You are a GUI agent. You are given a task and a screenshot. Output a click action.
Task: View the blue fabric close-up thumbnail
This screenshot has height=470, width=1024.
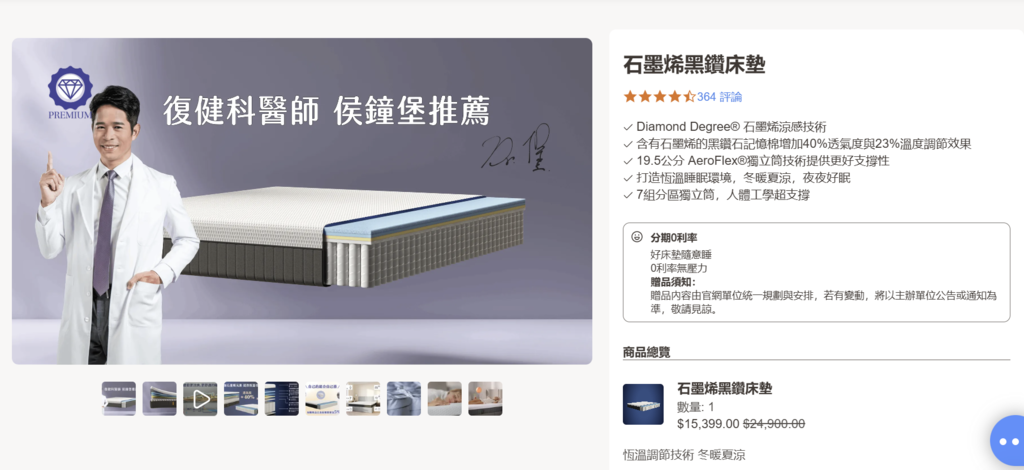(x=404, y=399)
